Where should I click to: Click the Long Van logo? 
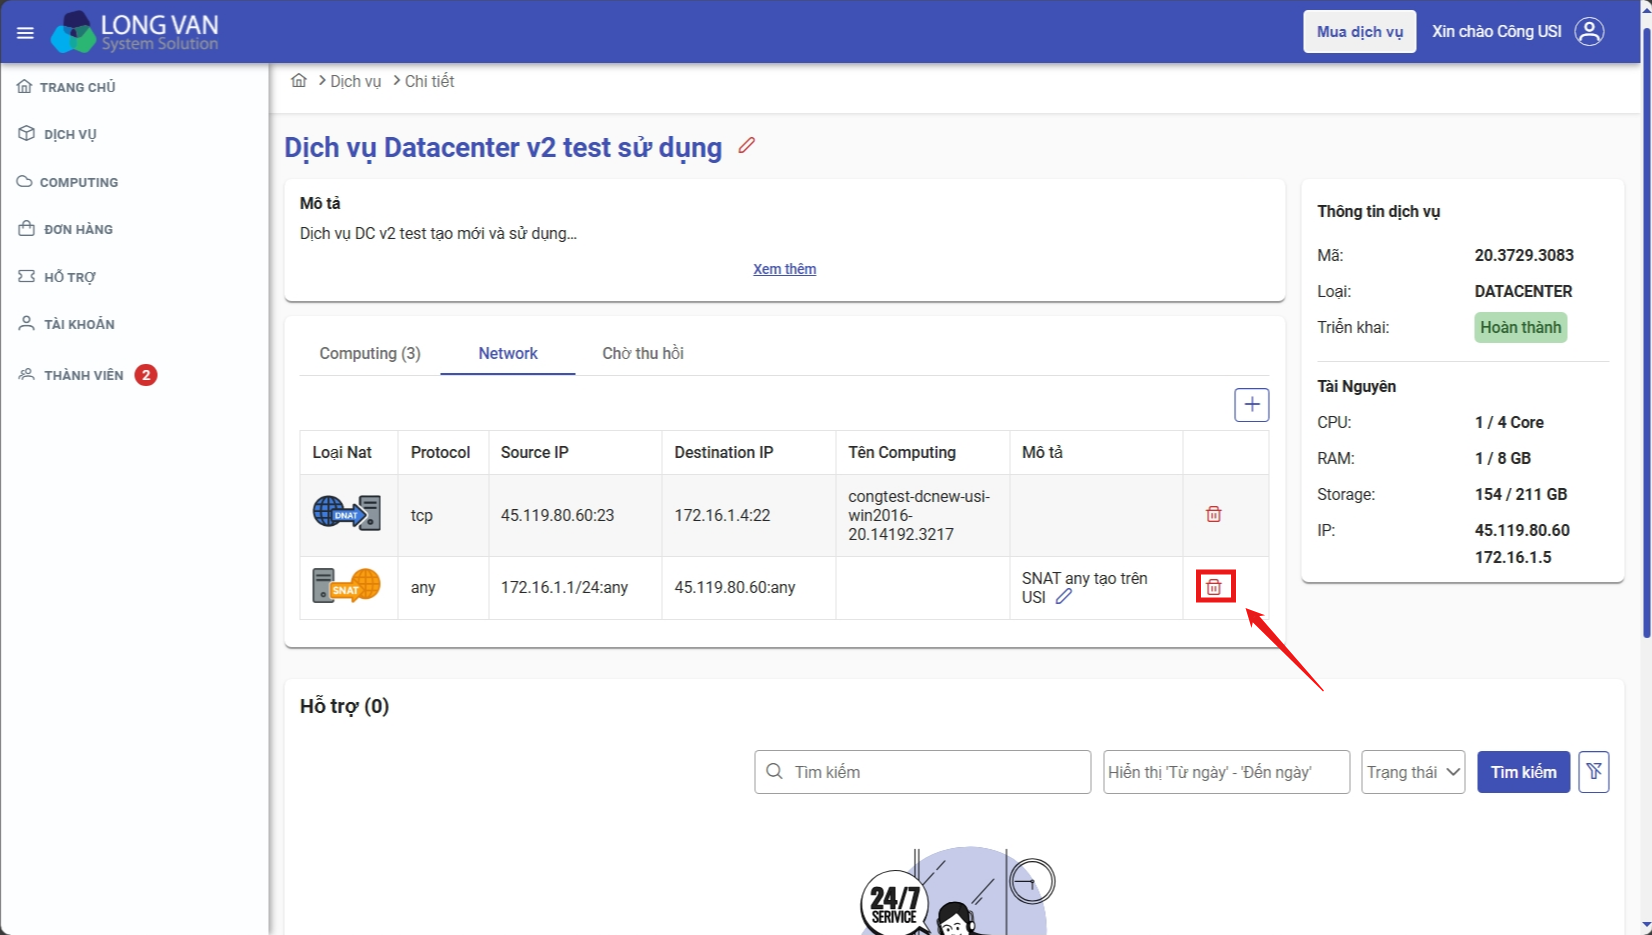click(135, 32)
